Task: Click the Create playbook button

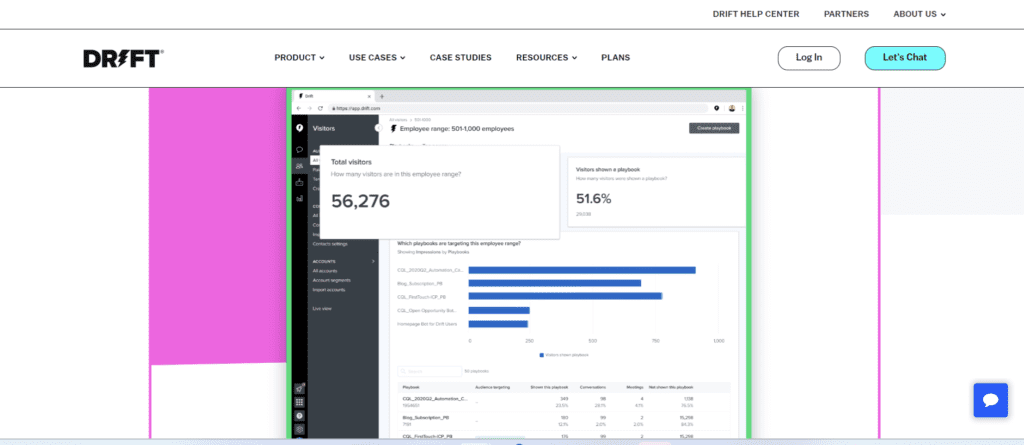Action: pos(714,128)
